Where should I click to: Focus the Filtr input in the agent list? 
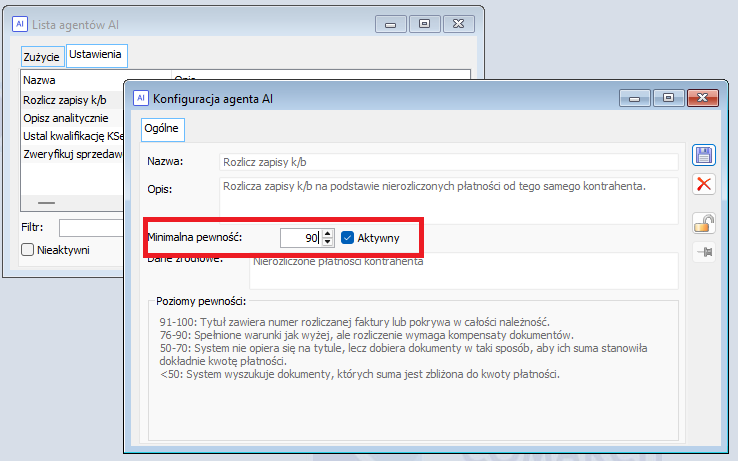92,227
